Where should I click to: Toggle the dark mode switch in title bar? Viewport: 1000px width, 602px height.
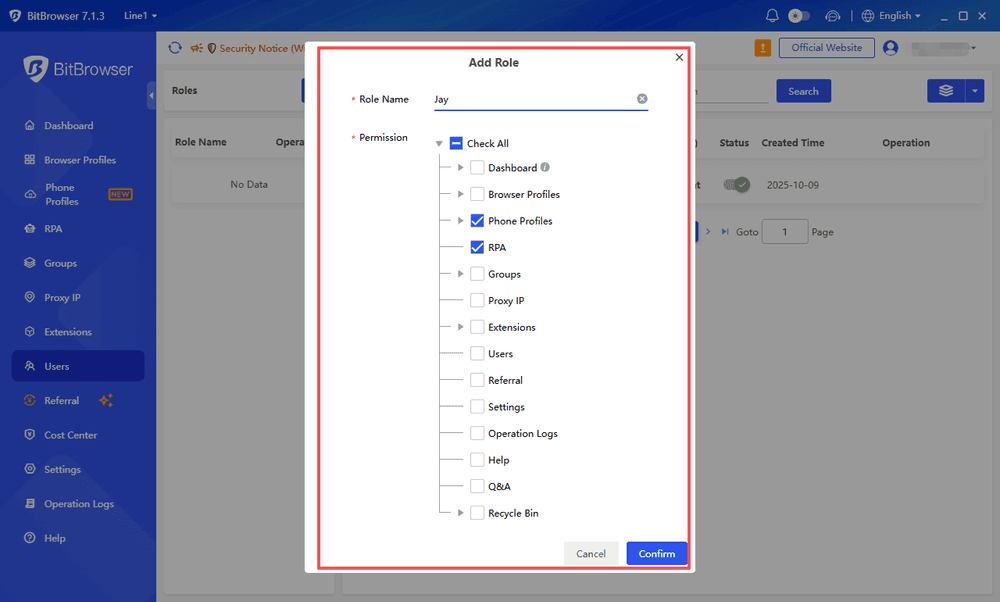[798, 16]
